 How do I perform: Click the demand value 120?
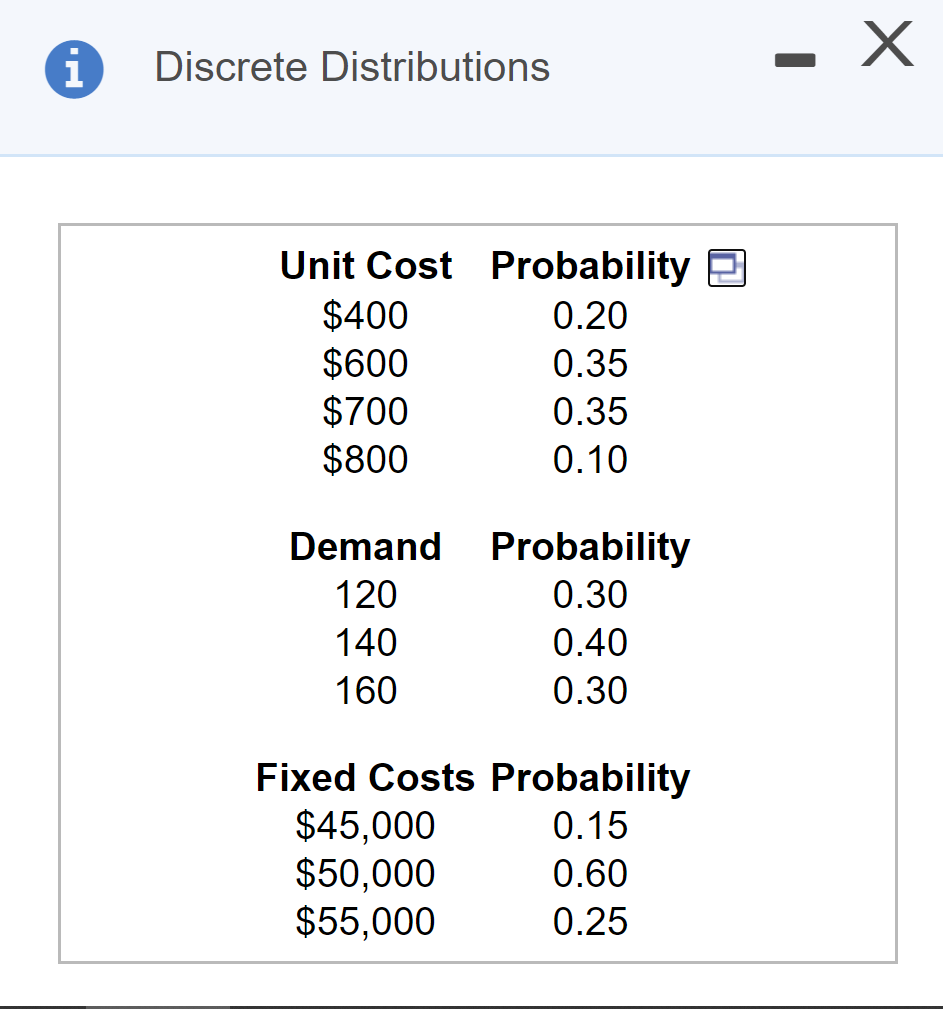tap(366, 595)
